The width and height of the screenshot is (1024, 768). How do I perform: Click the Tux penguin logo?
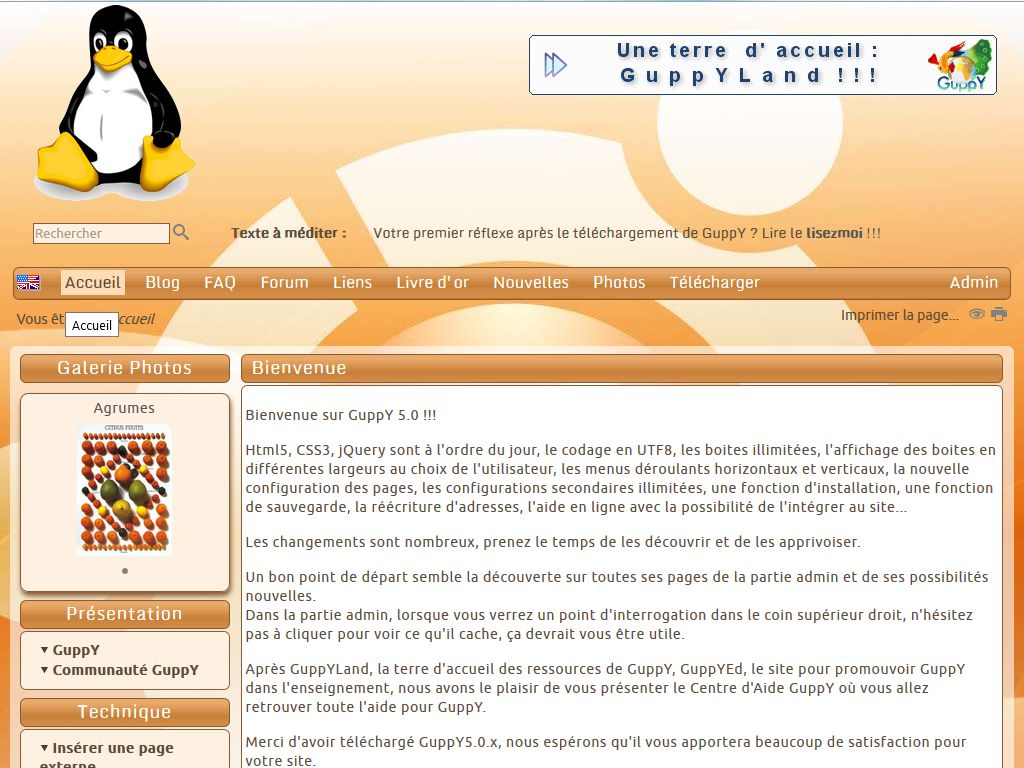tap(114, 101)
